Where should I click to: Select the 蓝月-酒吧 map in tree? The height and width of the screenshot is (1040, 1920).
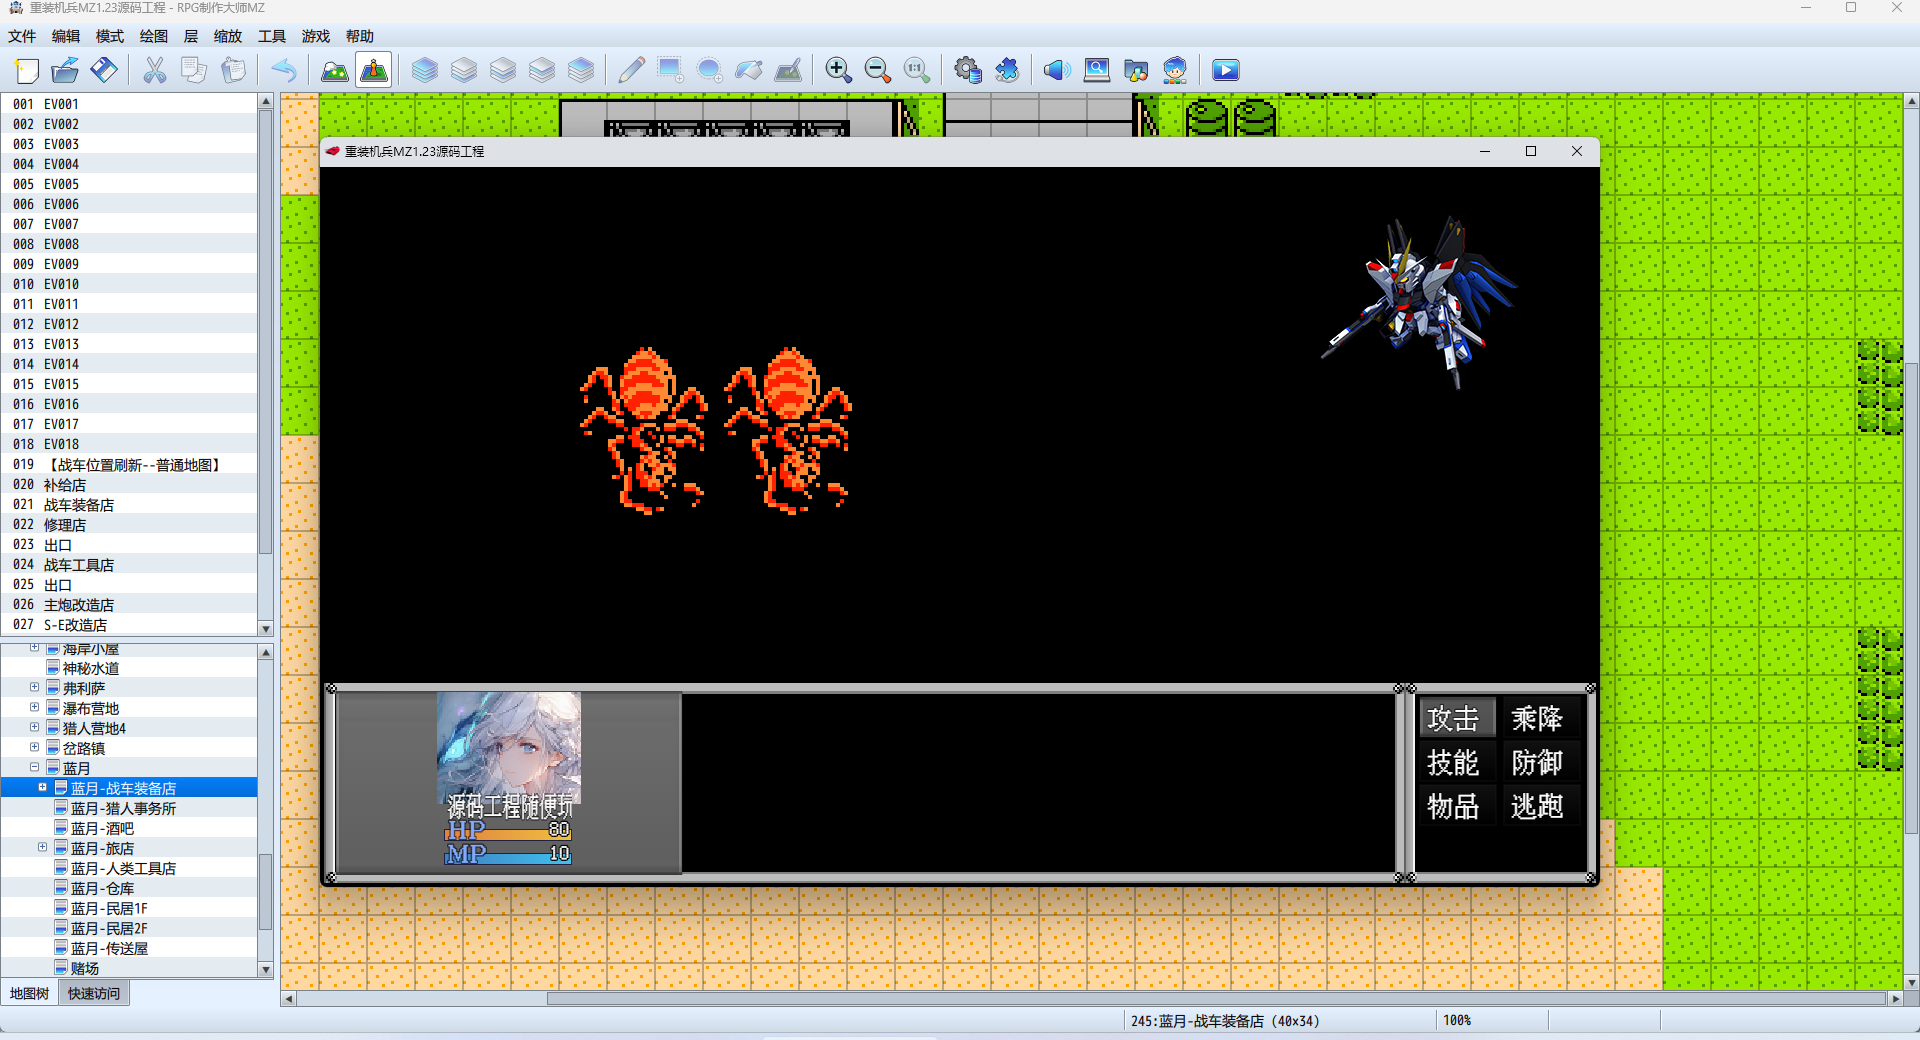102,828
